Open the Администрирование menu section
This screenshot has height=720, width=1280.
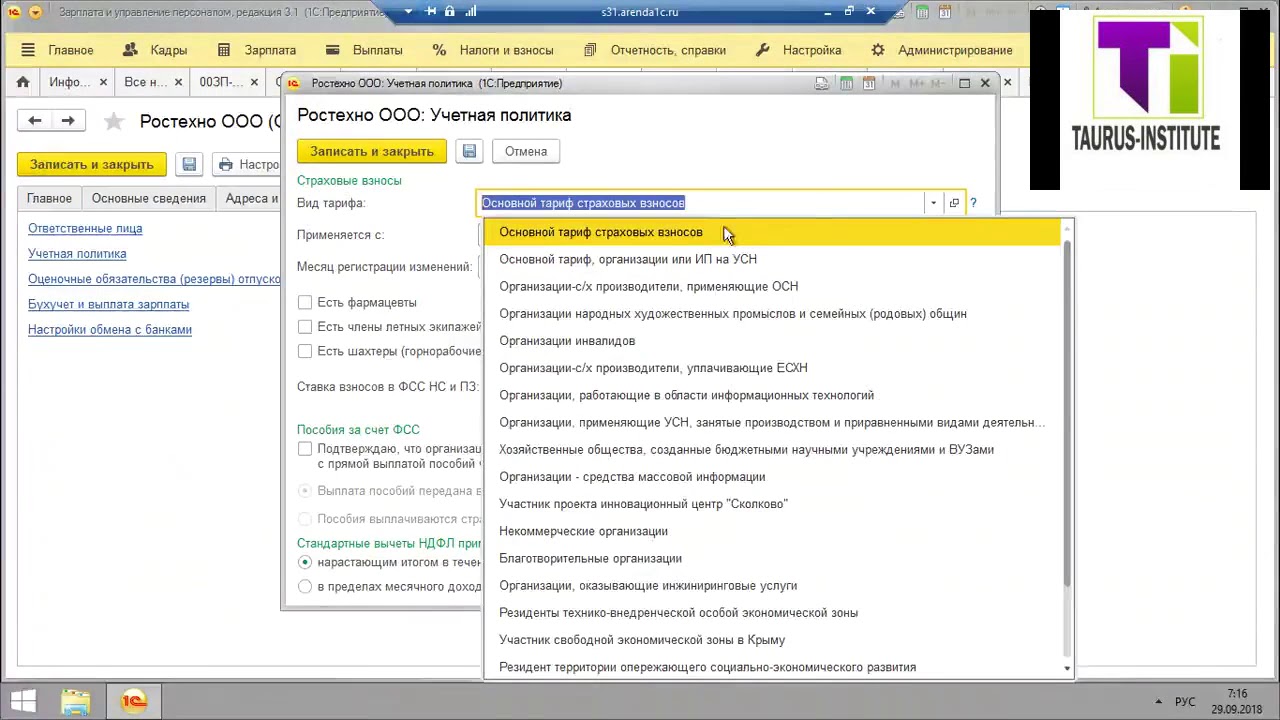[942, 50]
